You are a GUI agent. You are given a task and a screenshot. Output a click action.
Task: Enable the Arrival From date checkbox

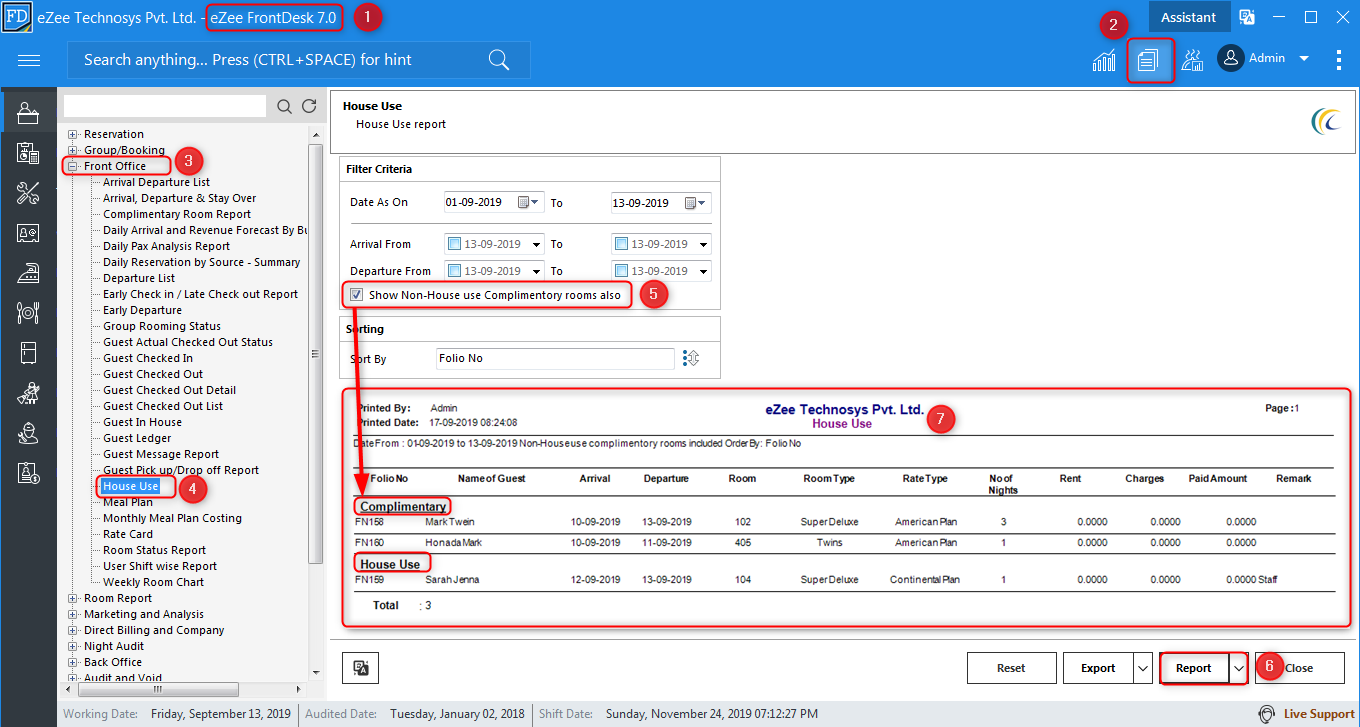click(456, 244)
